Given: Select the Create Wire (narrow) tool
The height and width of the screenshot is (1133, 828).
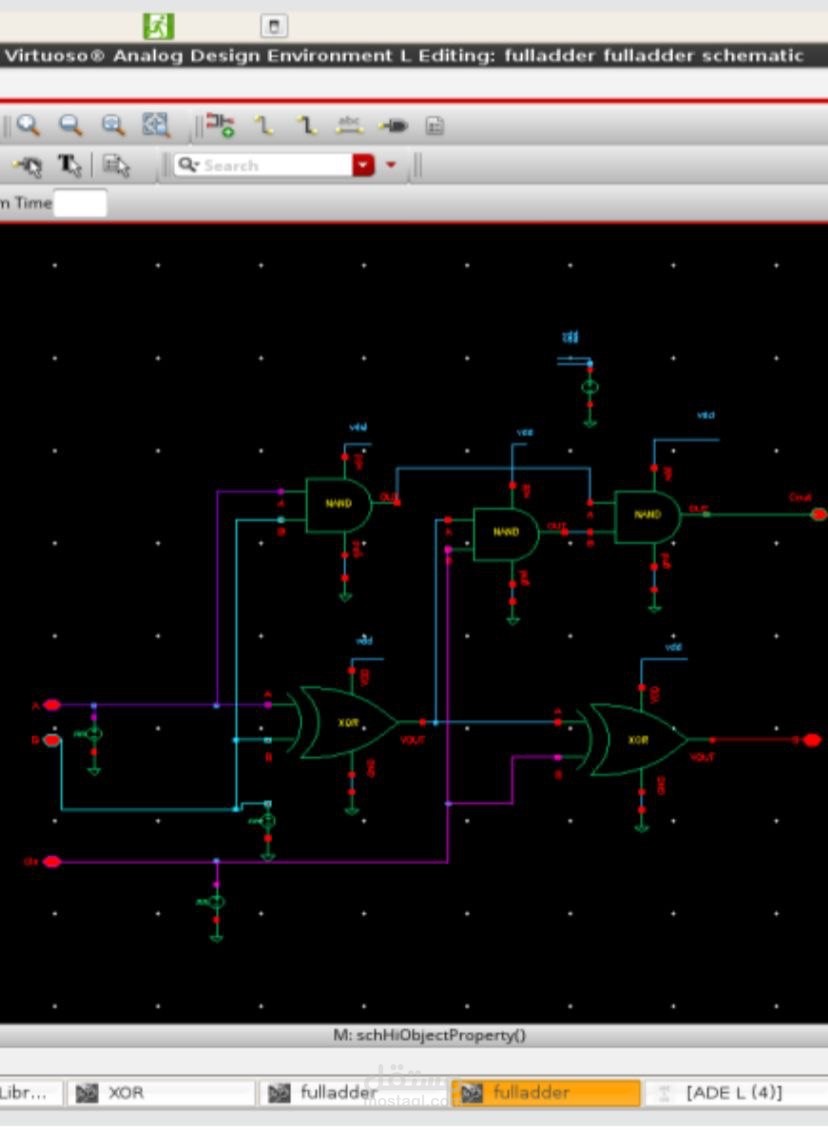Looking at the screenshot, I should [x=264, y=125].
